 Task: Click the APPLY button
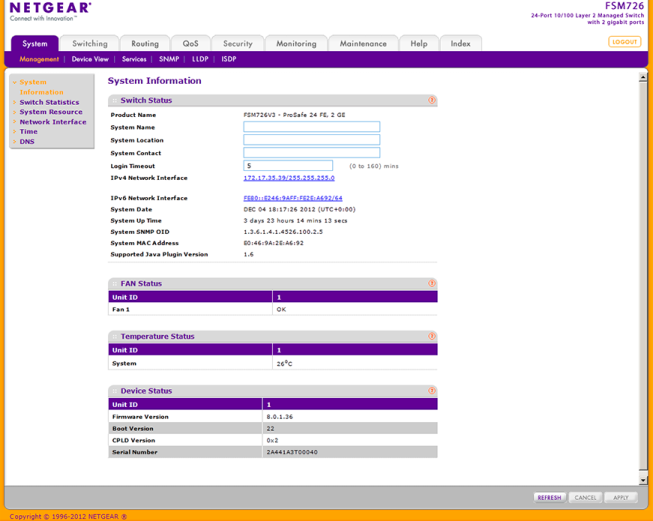(621, 498)
